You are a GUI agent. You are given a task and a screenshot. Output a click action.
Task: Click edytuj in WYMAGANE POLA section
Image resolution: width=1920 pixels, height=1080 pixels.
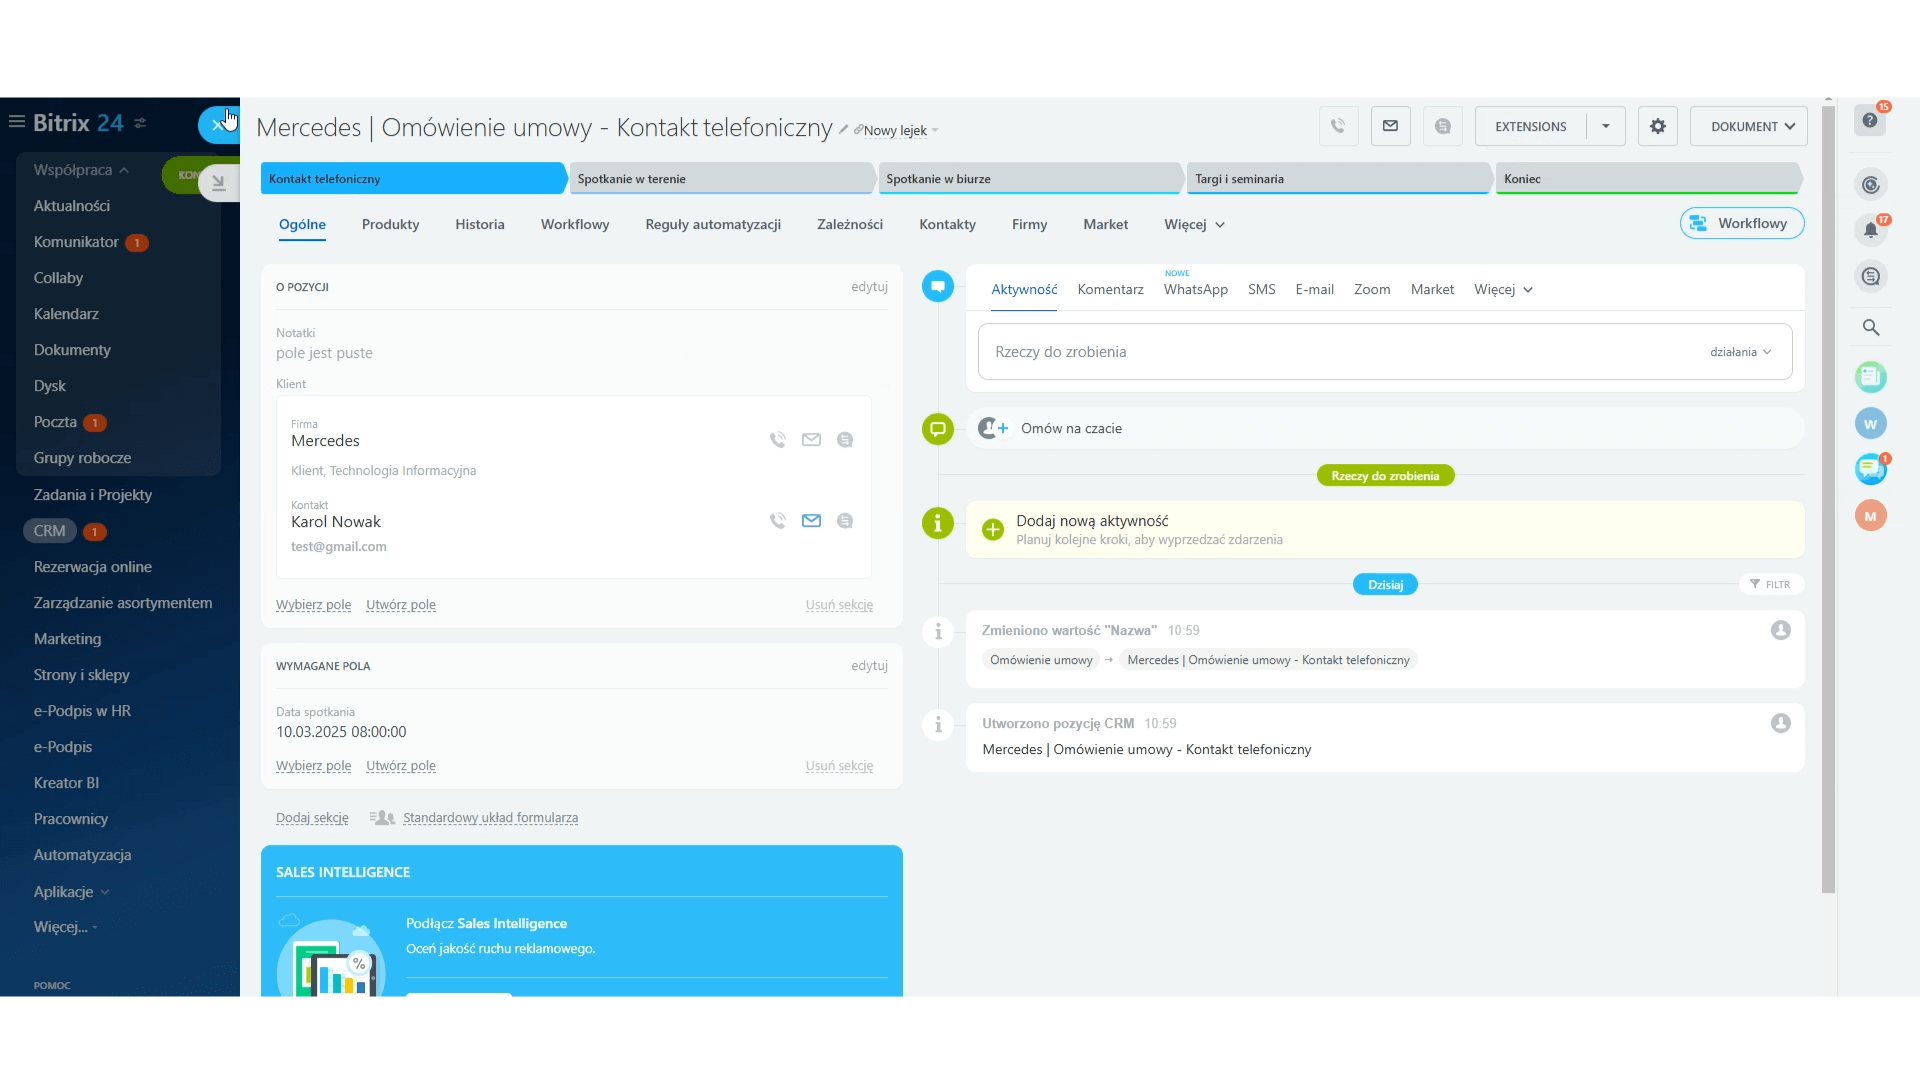[869, 666]
